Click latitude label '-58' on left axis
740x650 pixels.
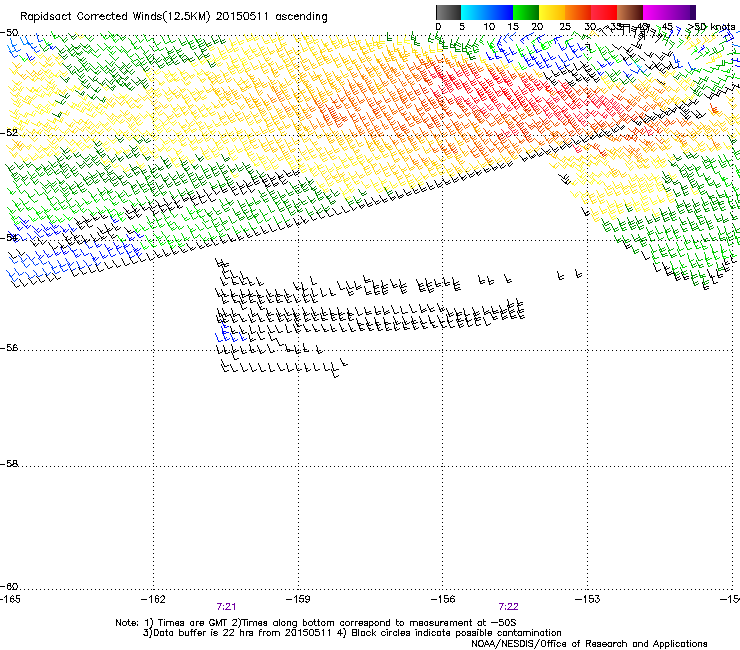9,464
